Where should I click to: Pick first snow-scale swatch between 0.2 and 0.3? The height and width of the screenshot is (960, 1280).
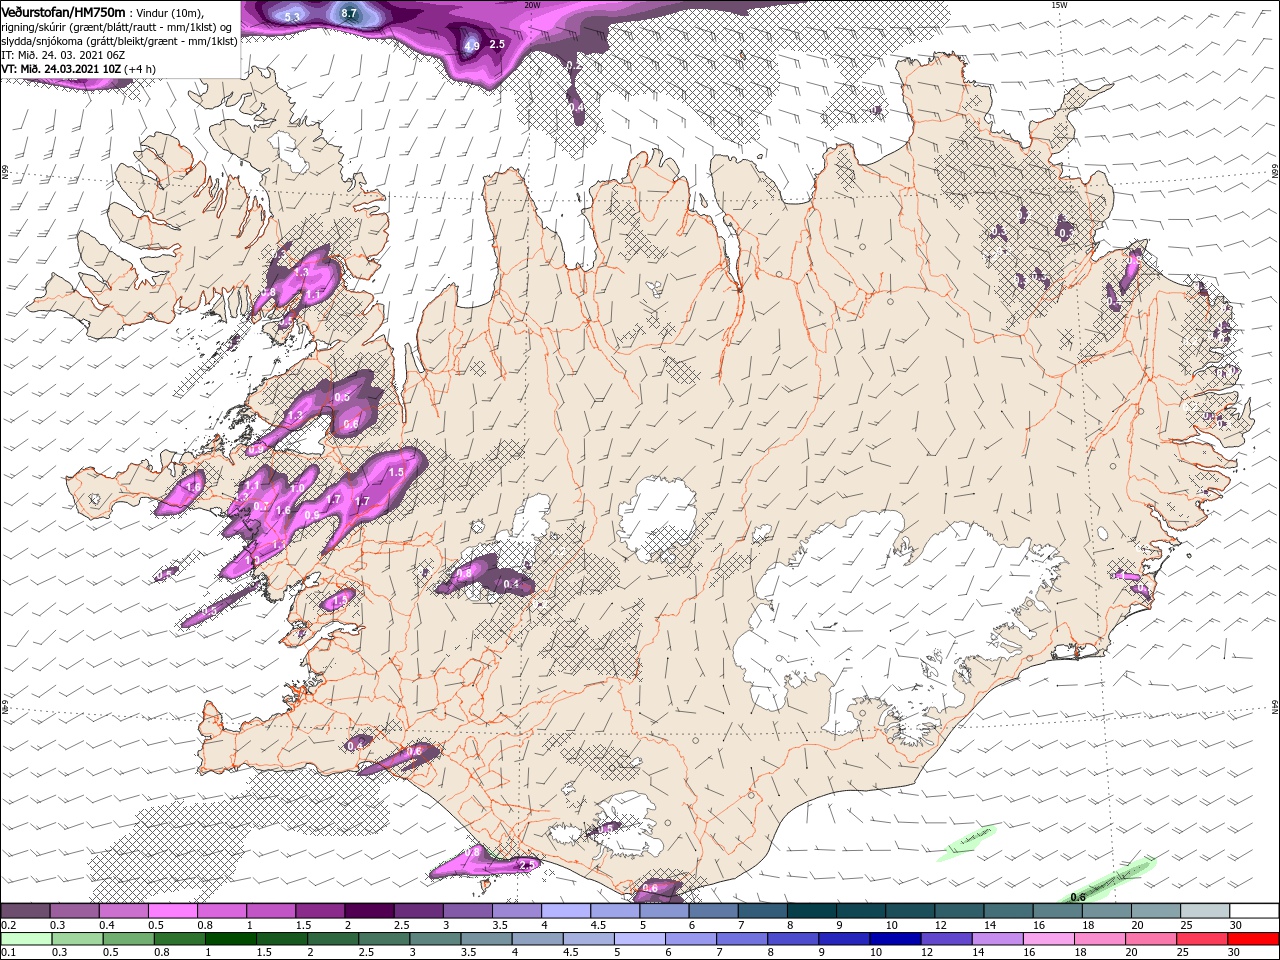point(24,911)
